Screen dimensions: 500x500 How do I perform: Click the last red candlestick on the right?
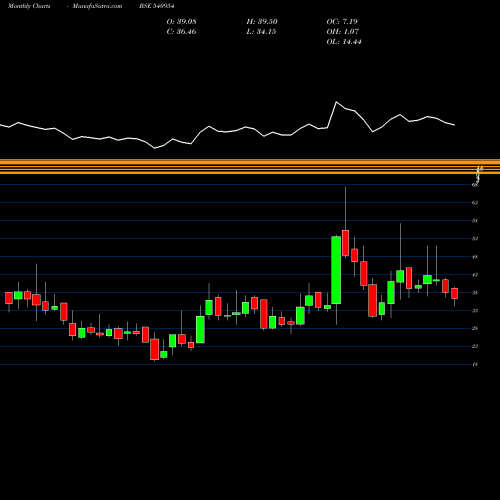pyautogui.click(x=454, y=293)
